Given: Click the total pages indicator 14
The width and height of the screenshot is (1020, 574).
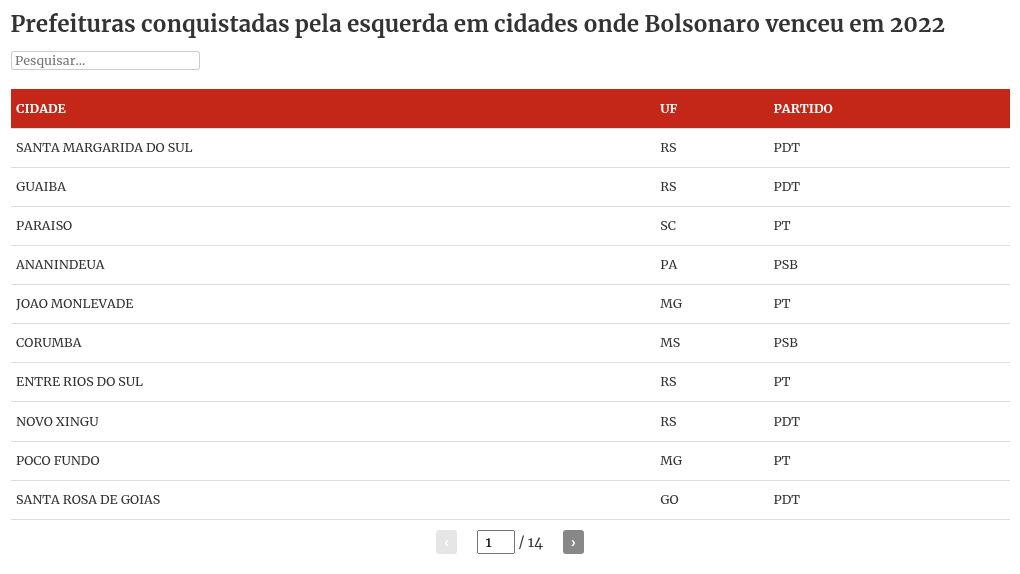Looking at the screenshot, I should [535, 543].
